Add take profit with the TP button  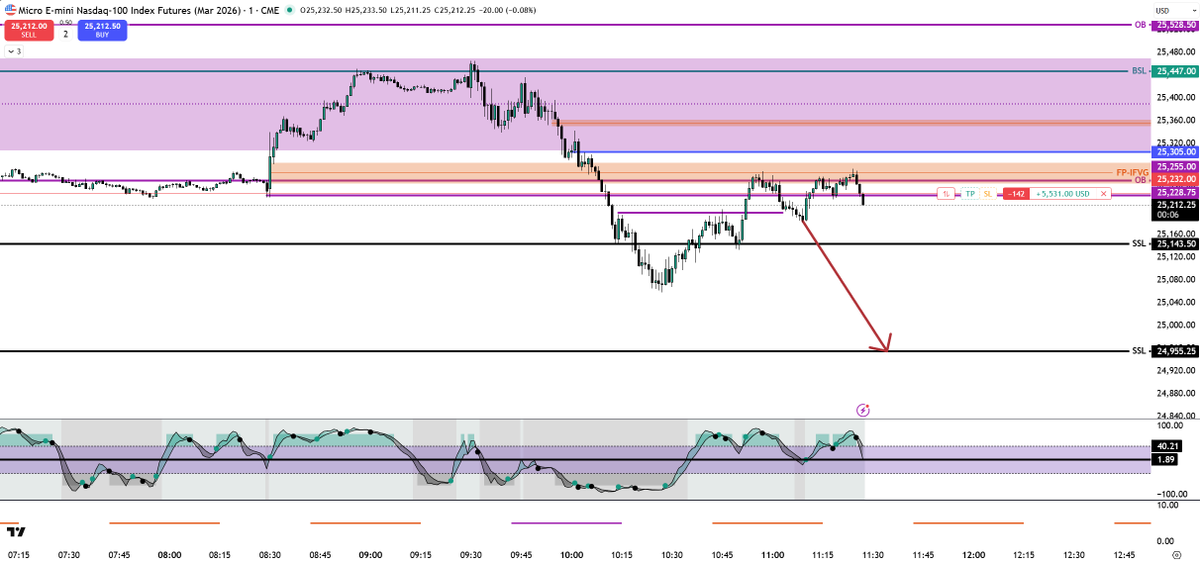tap(969, 193)
